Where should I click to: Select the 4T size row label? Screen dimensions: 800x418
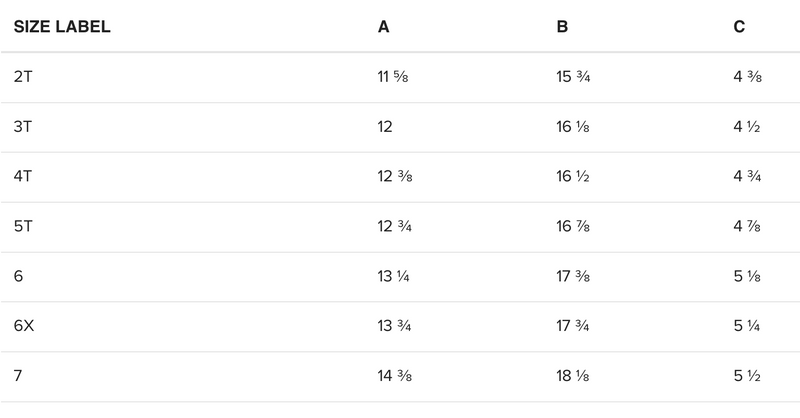pos(24,177)
